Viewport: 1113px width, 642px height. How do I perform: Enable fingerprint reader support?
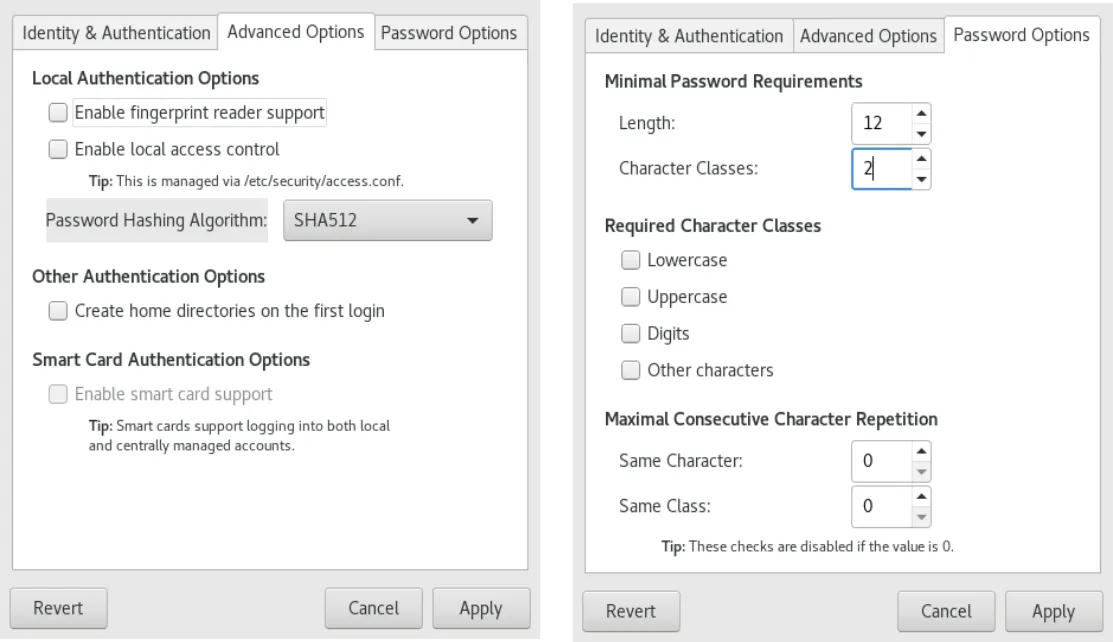pos(58,112)
